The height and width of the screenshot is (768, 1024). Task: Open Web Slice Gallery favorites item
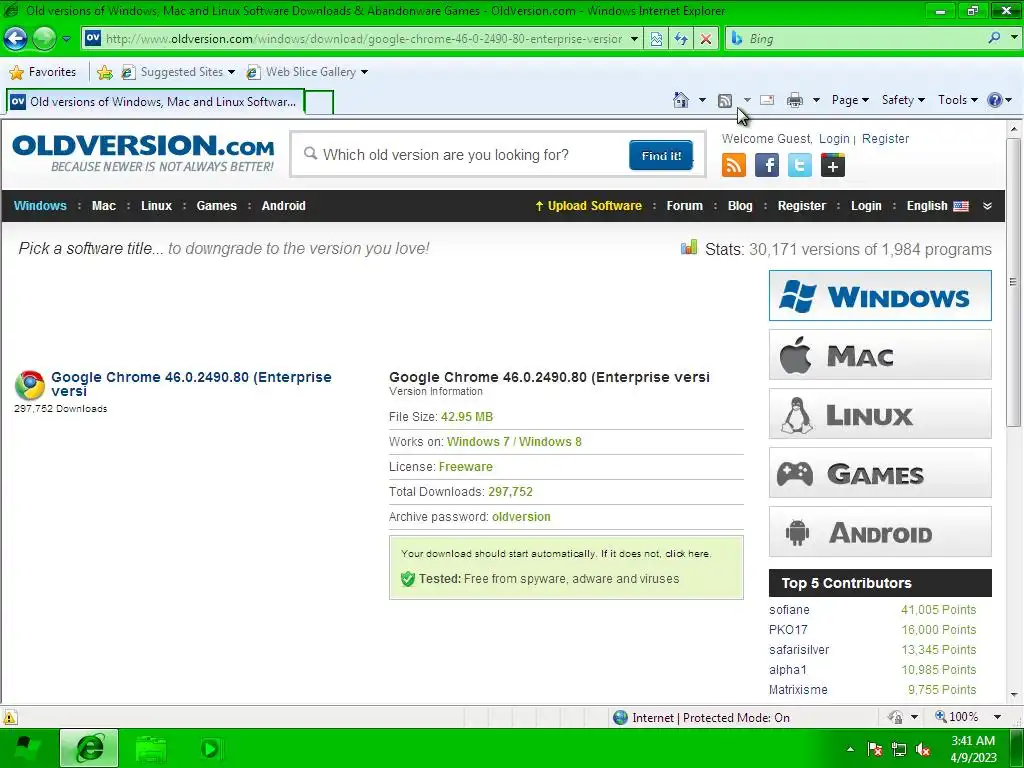click(x=307, y=72)
